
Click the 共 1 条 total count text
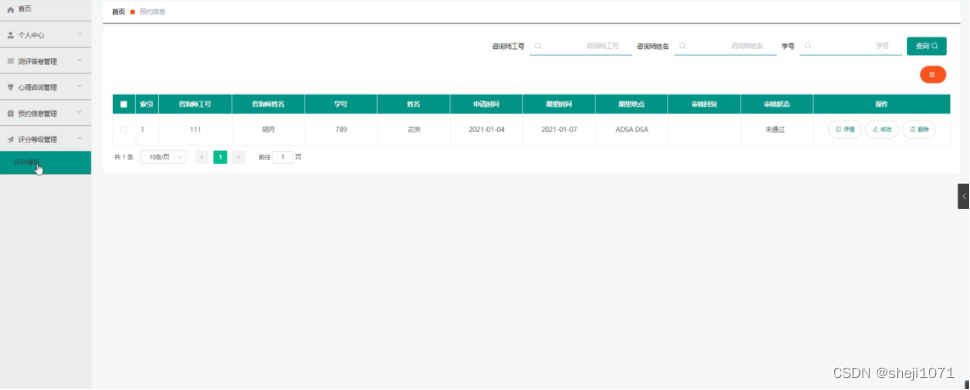point(124,157)
